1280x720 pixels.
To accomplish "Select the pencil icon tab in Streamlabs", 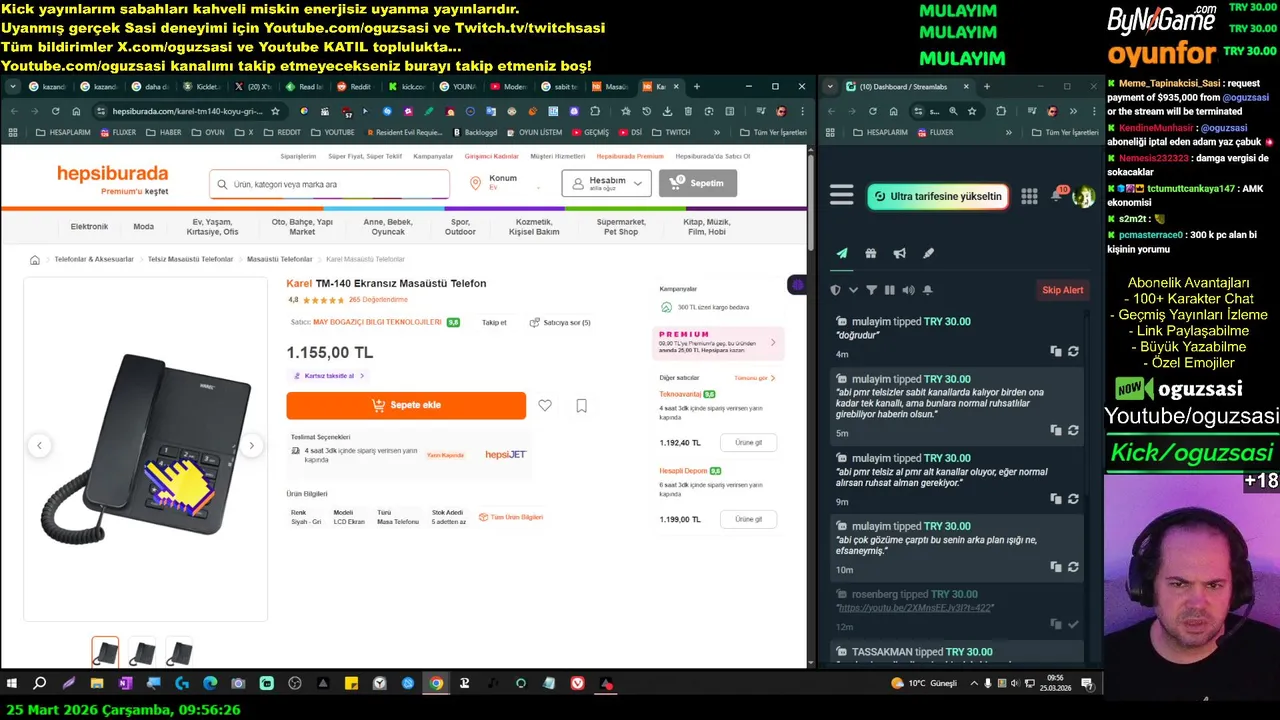I will [x=928, y=253].
